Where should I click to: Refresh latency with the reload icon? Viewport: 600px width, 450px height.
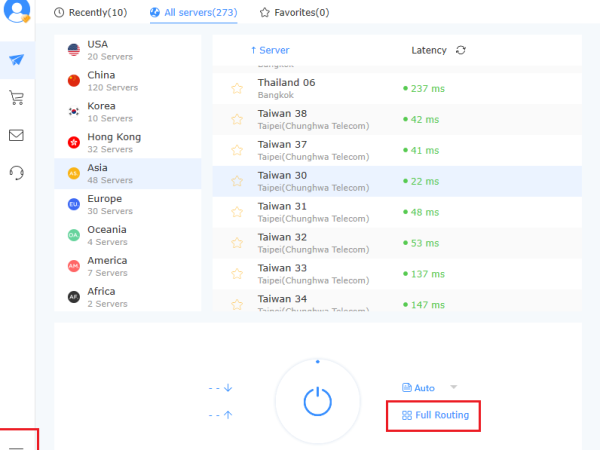(461, 50)
